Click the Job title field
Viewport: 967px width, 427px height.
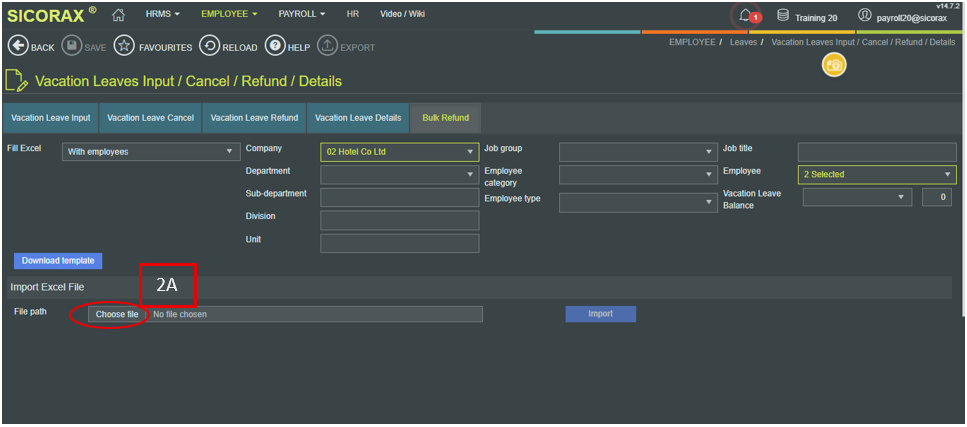(877, 152)
